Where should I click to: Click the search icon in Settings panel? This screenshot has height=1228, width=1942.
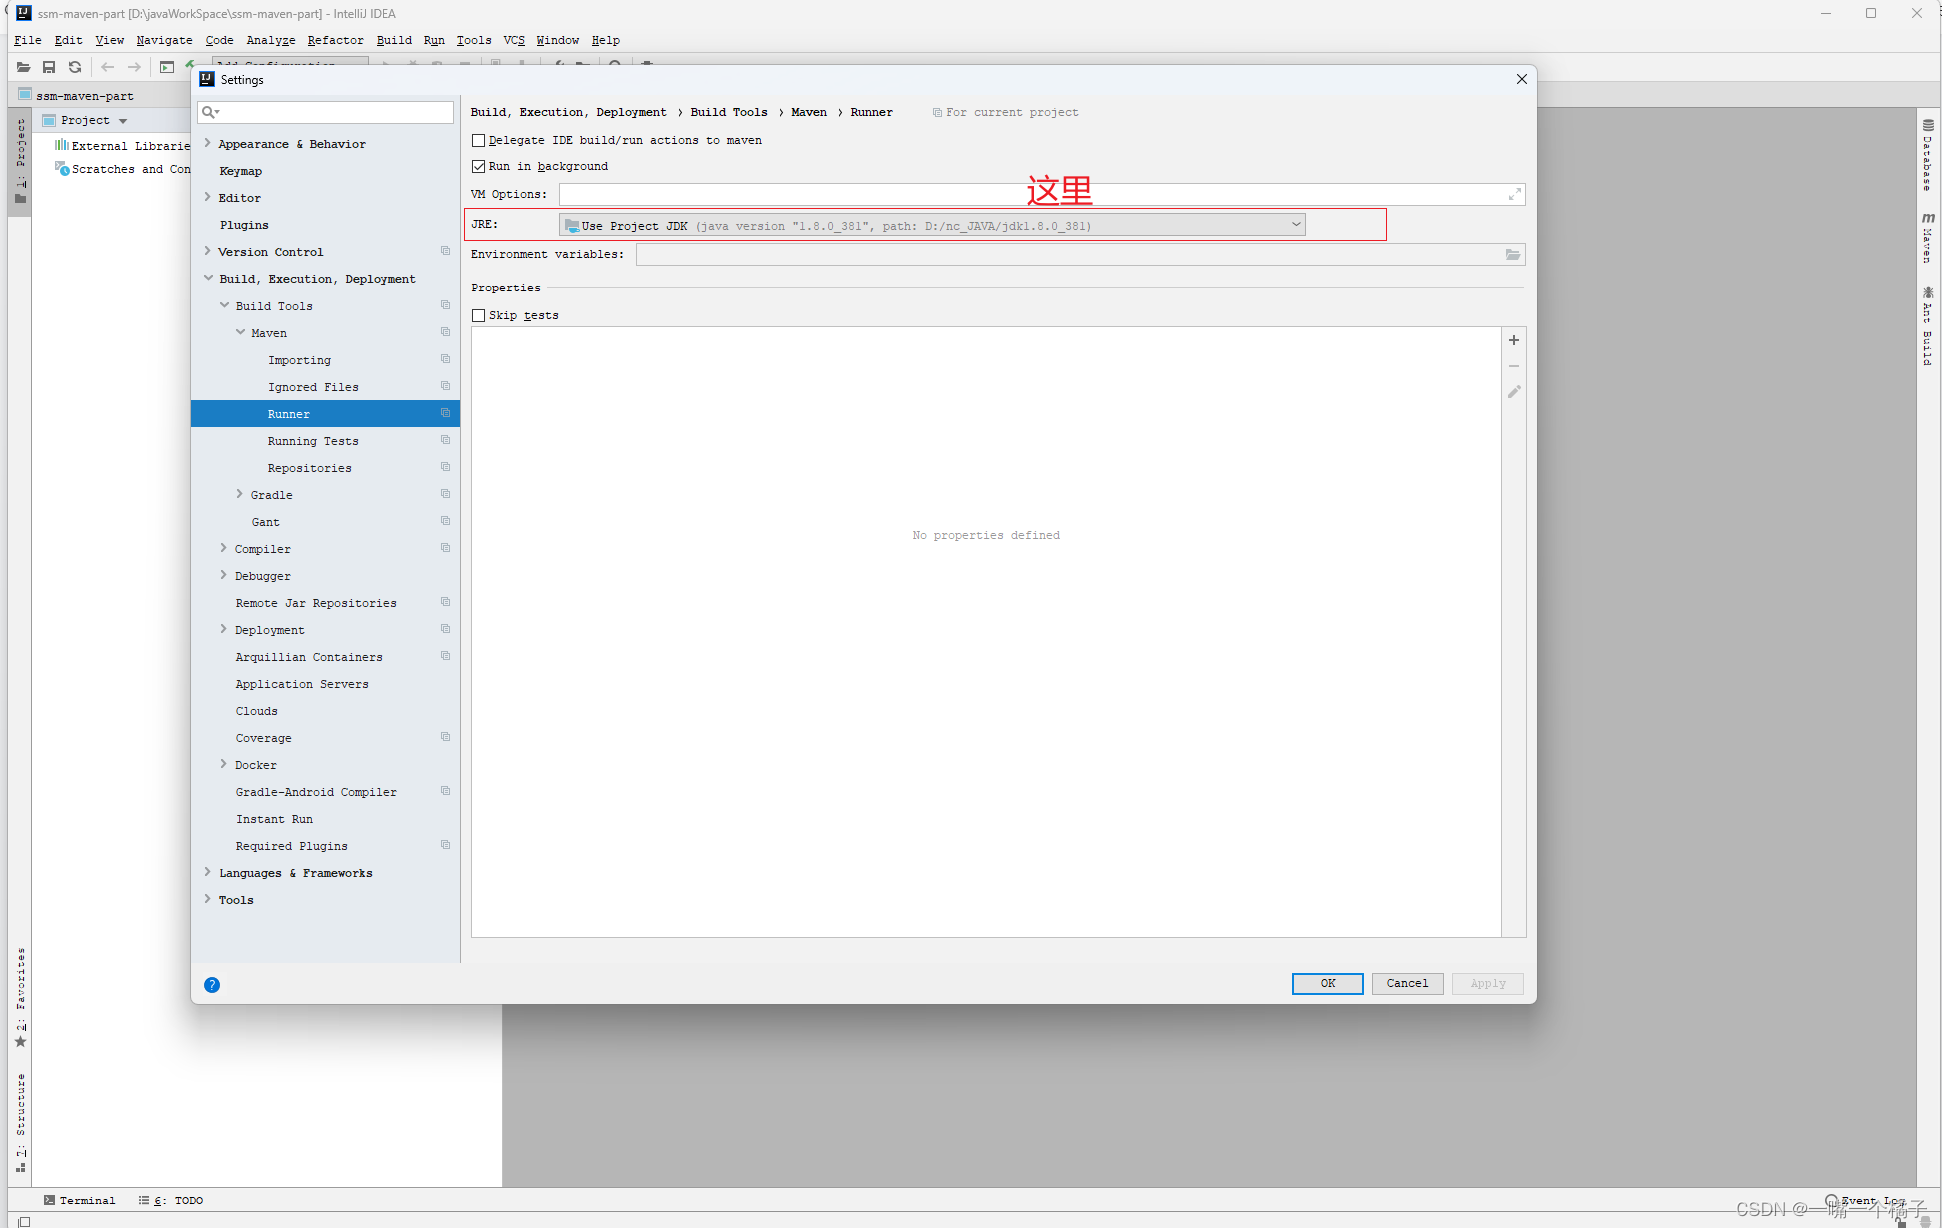(x=214, y=112)
